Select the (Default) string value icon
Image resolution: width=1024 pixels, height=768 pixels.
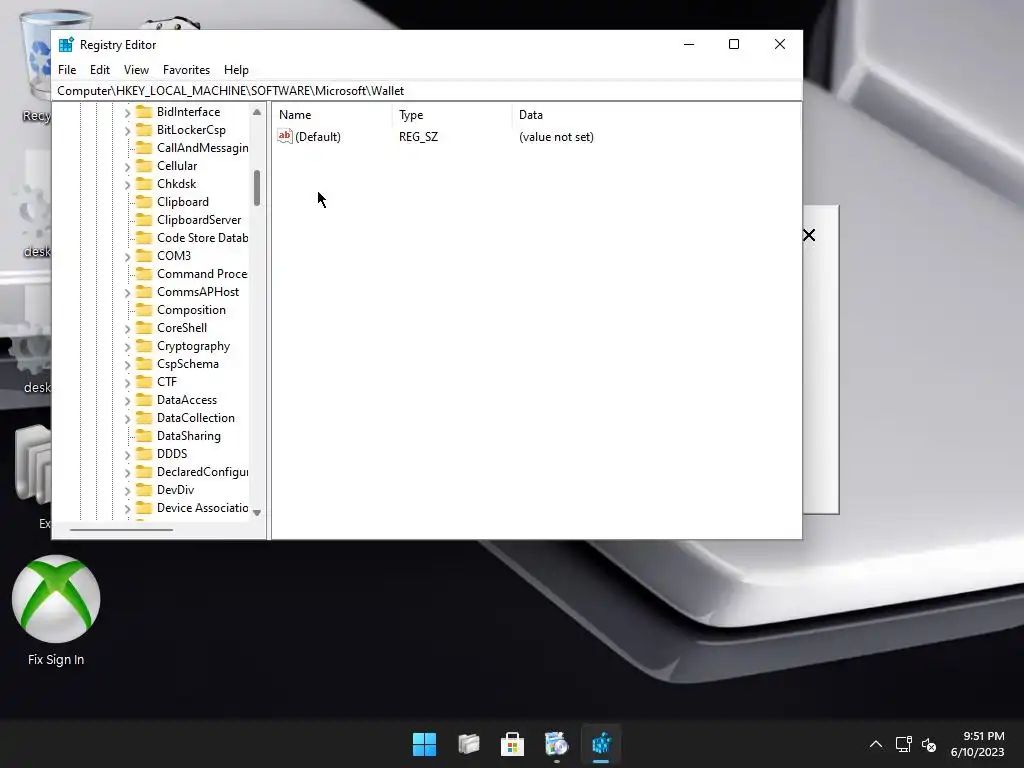point(285,136)
